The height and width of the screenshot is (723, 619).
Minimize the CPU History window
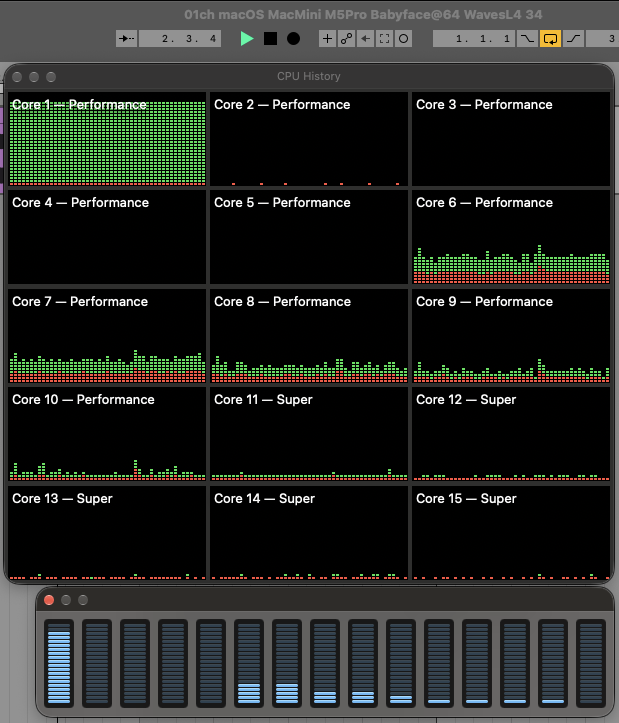click(x=34, y=77)
